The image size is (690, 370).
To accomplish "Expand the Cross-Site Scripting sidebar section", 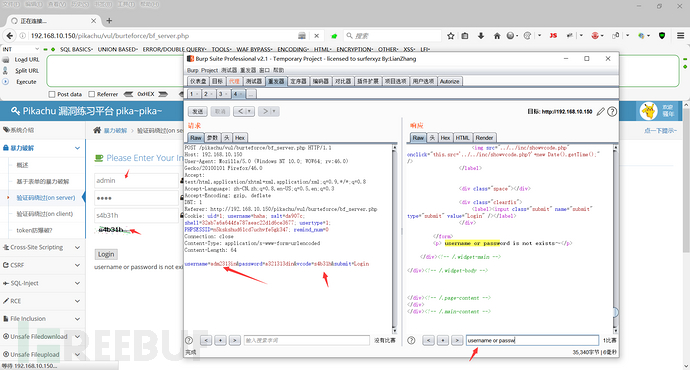I will point(42,247).
